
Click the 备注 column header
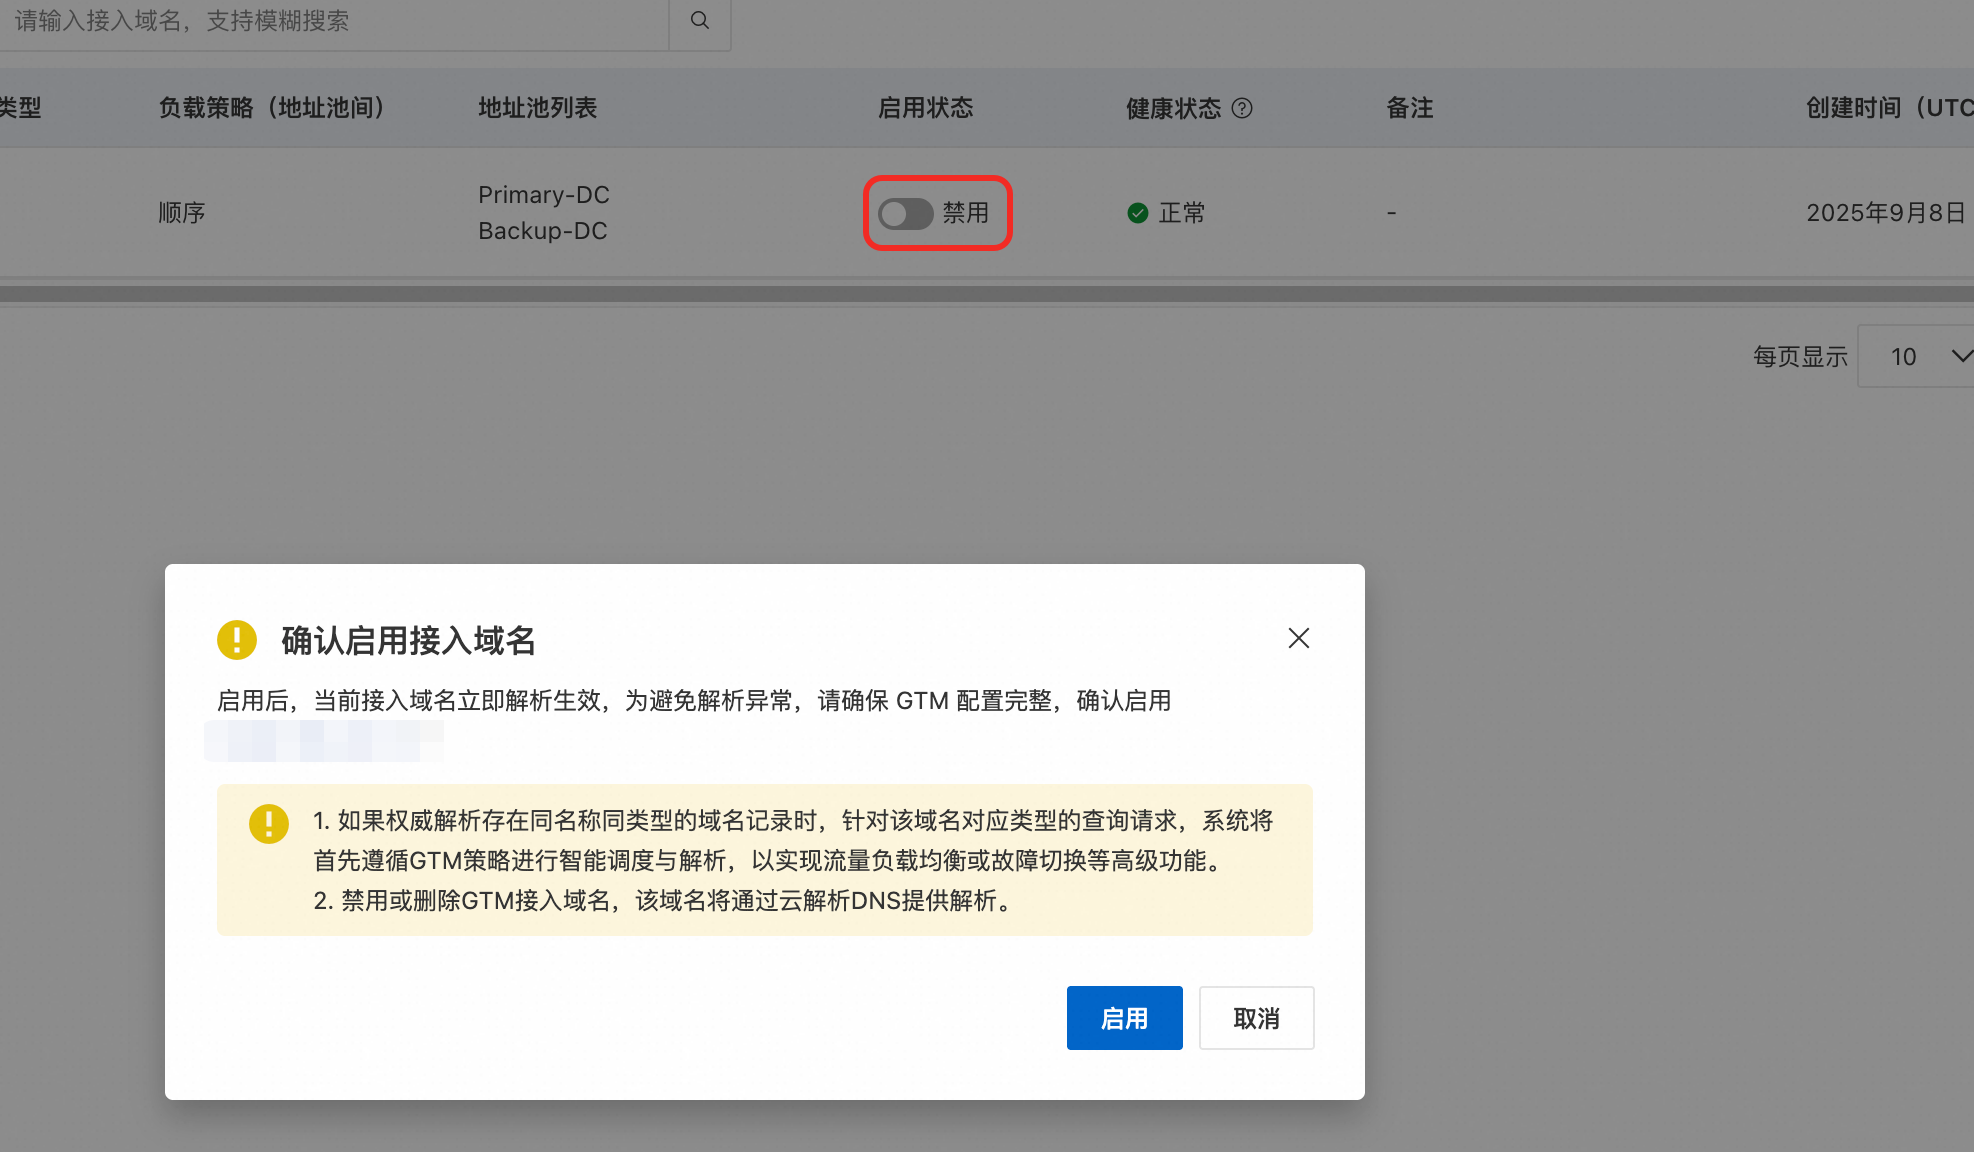click(1409, 108)
